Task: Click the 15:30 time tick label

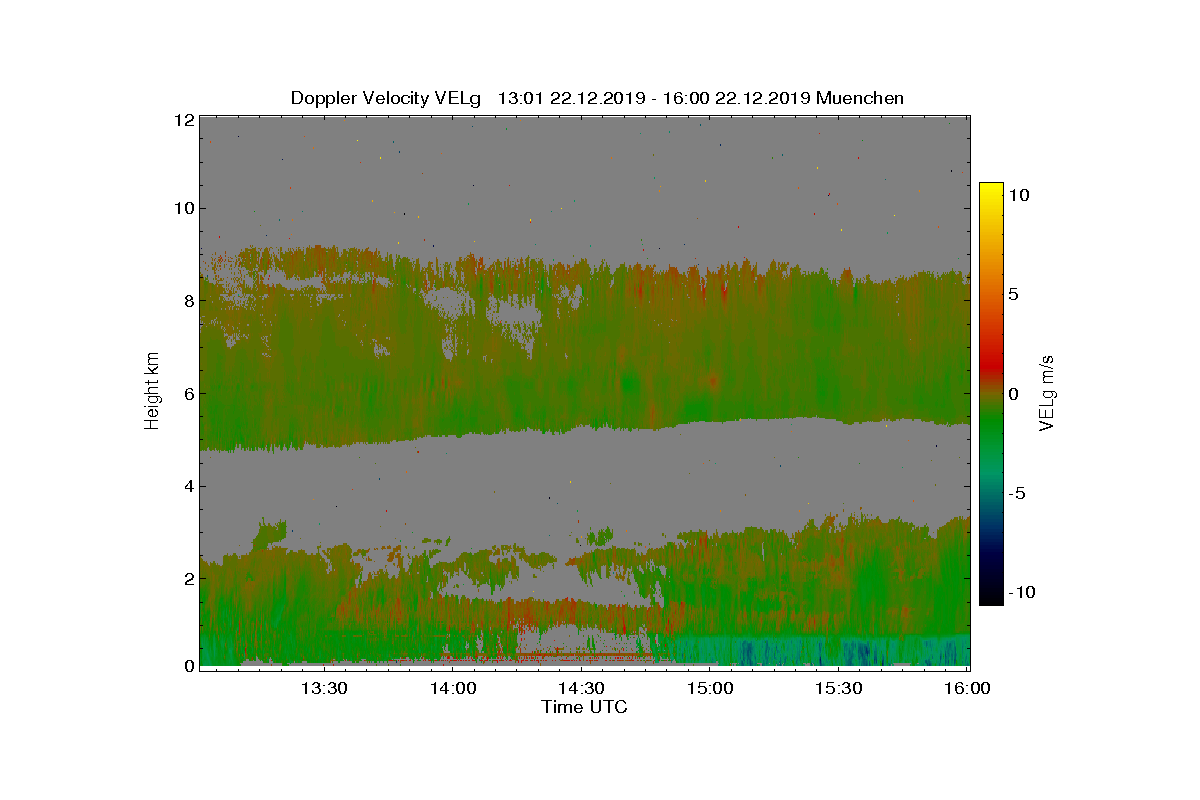Action: pyautogui.click(x=838, y=688)
